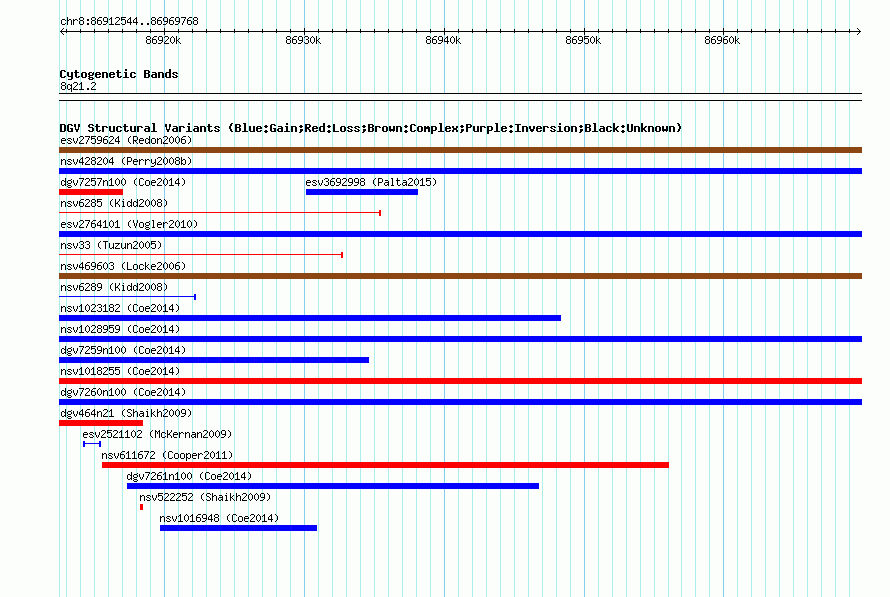890x597 pixels.
Task: Open dgv7259n100 (Coe2014) variant label
Action: coord(123,350)
